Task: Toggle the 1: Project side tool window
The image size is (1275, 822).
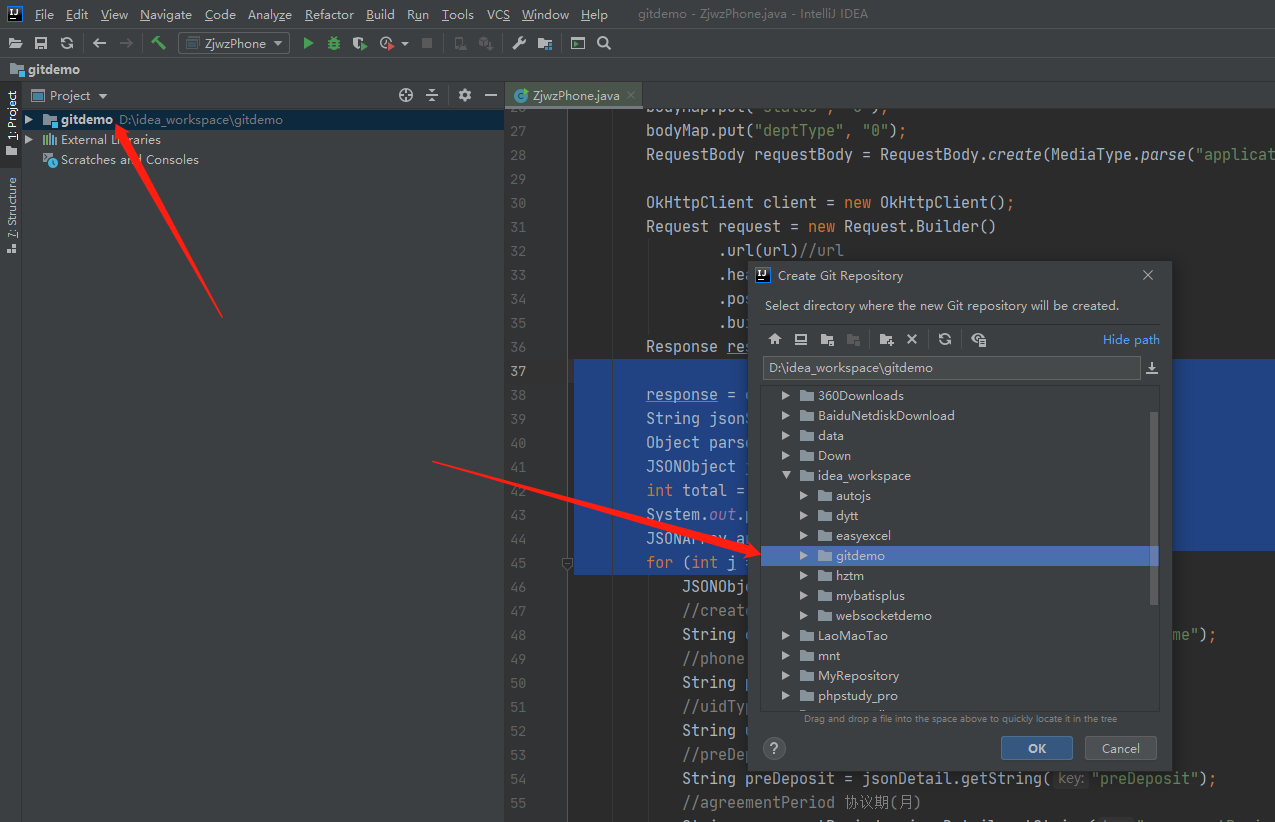Action: pyautogui.click(x=11, y=122)
